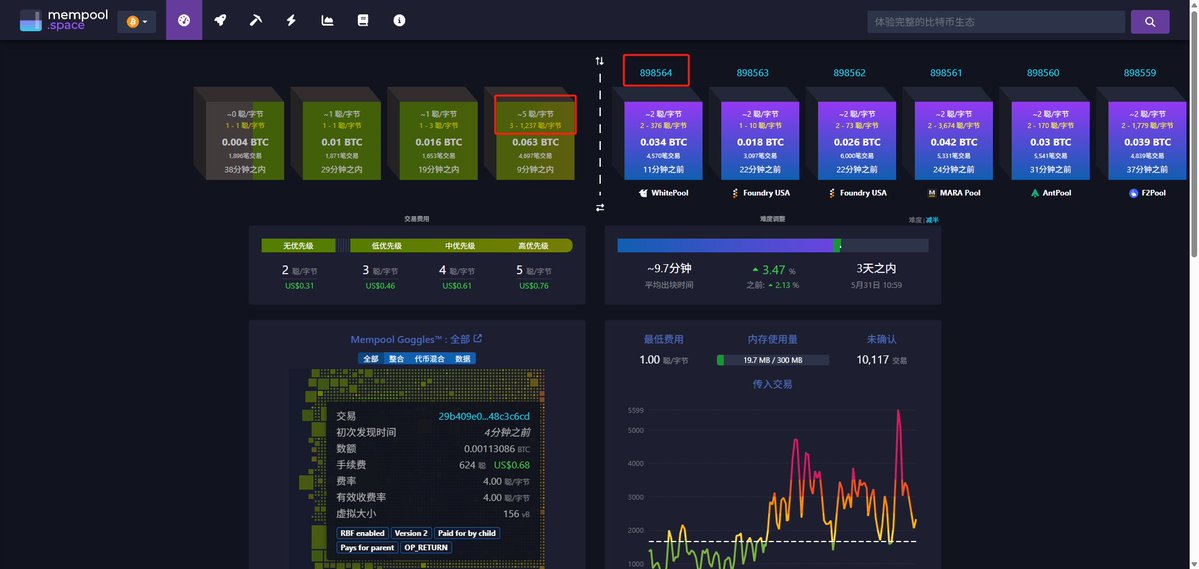This screenshot has height=569, width=1199.
Task: Open block height 898560 link
Action: (x=1043, y=73)
